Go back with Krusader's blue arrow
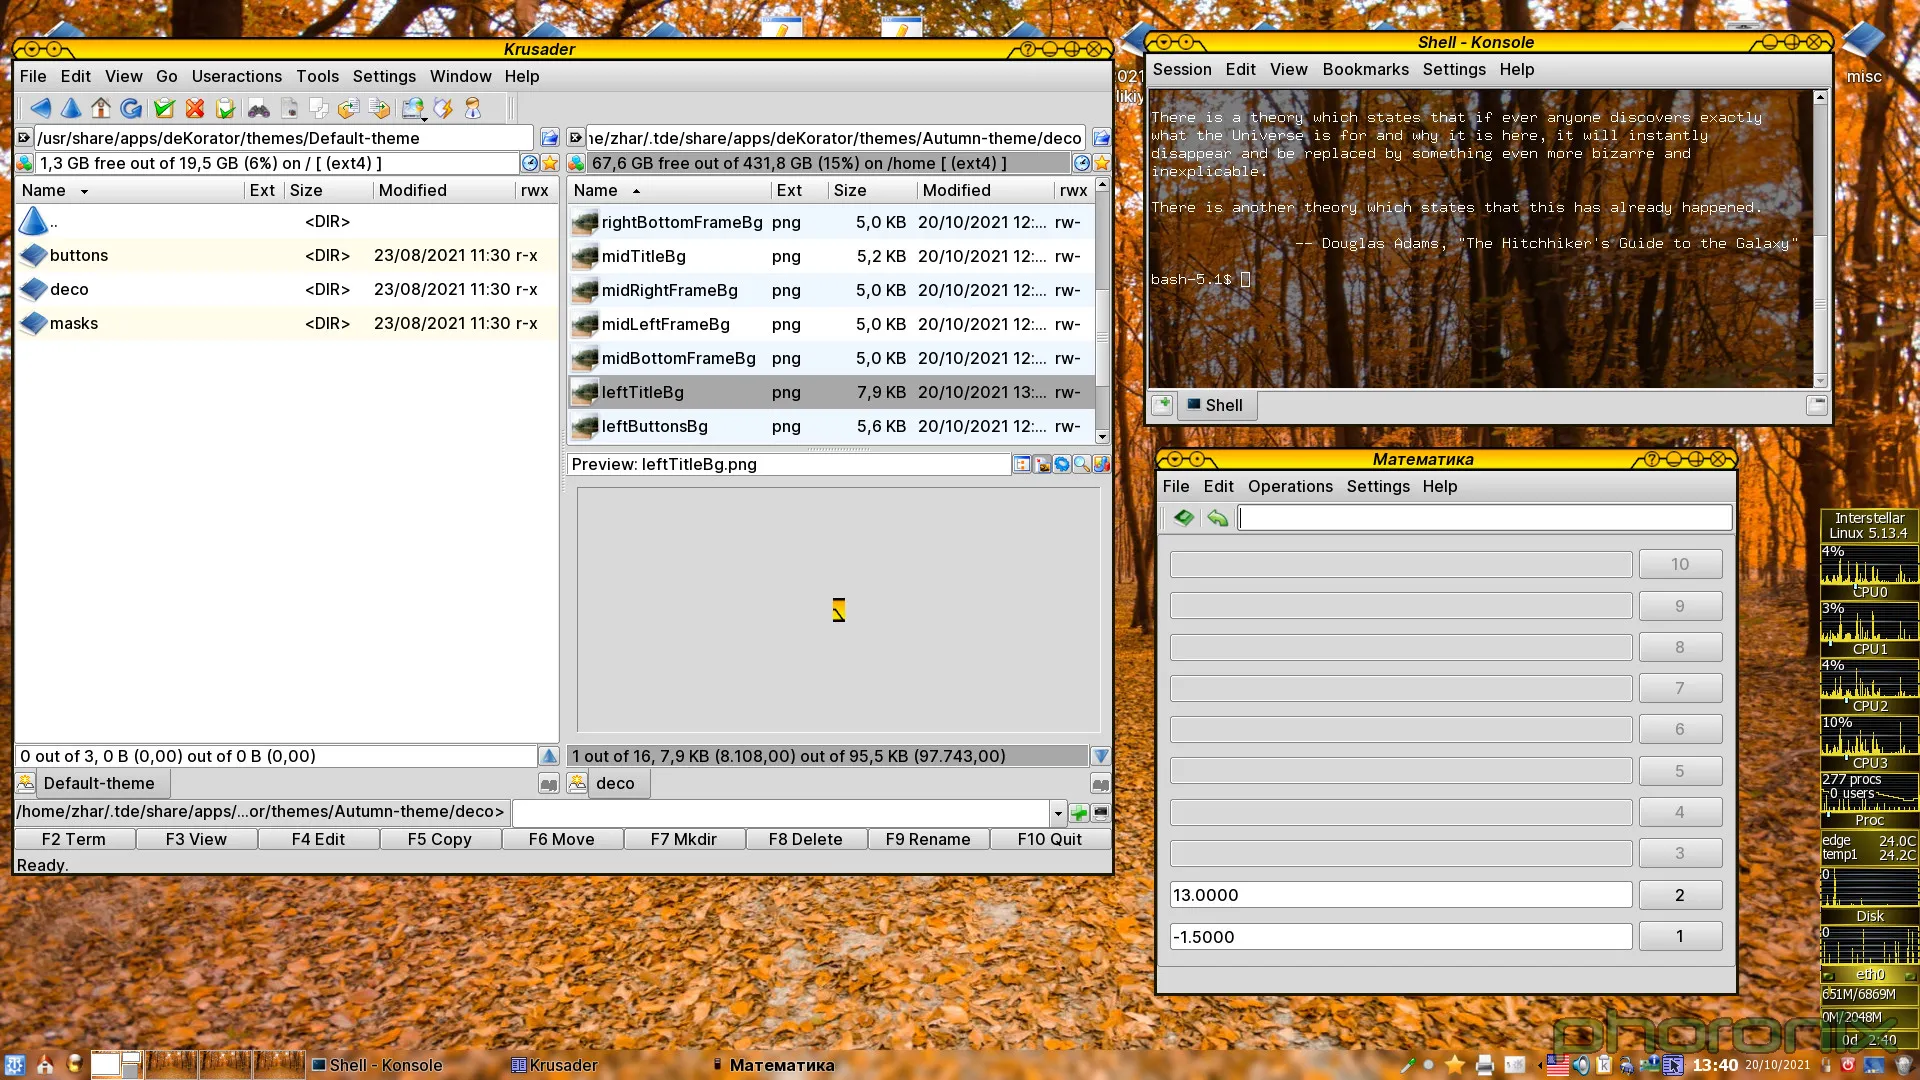Image resolution: width=1920 pixels, height=1080 pixels. pos(41,108)
